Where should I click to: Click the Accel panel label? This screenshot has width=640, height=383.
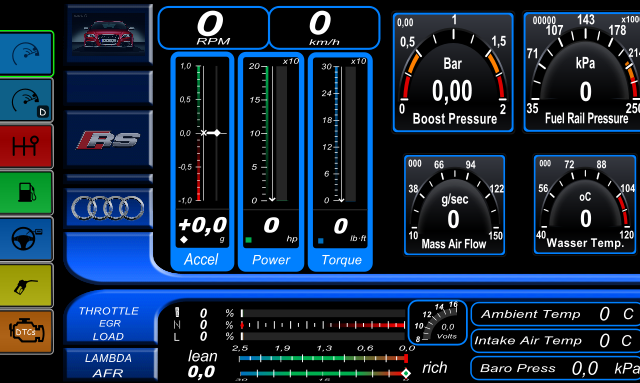tap(201, 260)
